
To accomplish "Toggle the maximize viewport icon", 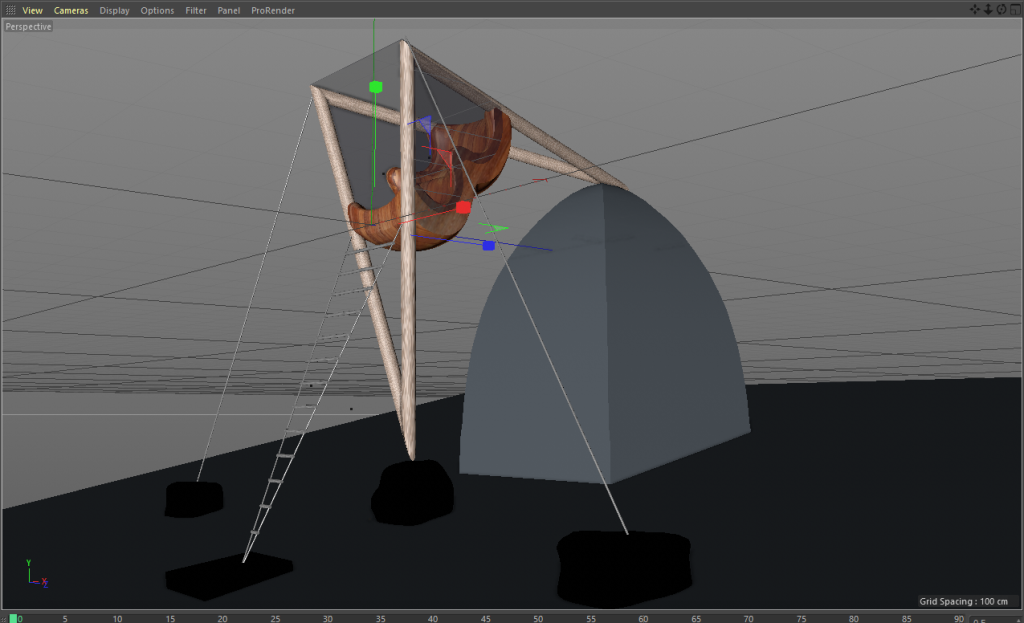I will [1013, 9].
